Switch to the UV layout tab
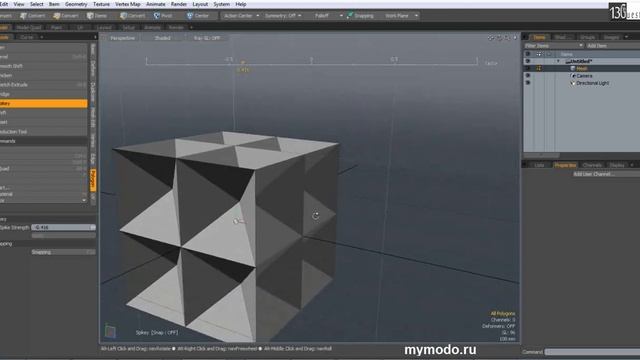Viewport: 640px width, 360px height. coord(80,27)
